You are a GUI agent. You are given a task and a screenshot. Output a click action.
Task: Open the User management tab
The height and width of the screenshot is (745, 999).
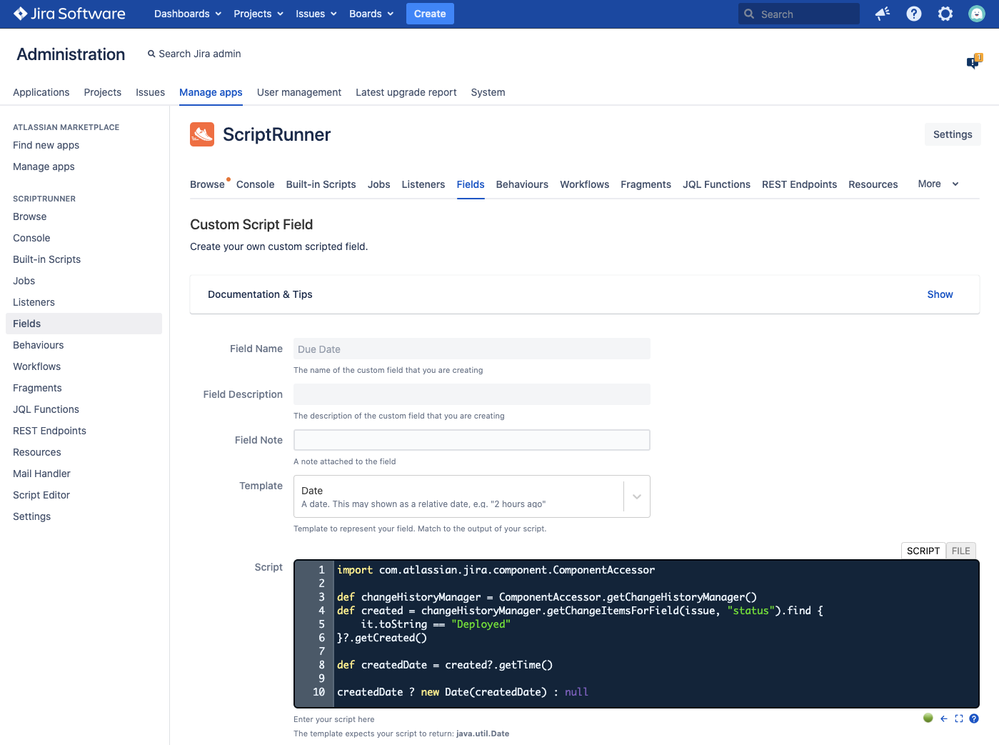[x=299, y=92]
